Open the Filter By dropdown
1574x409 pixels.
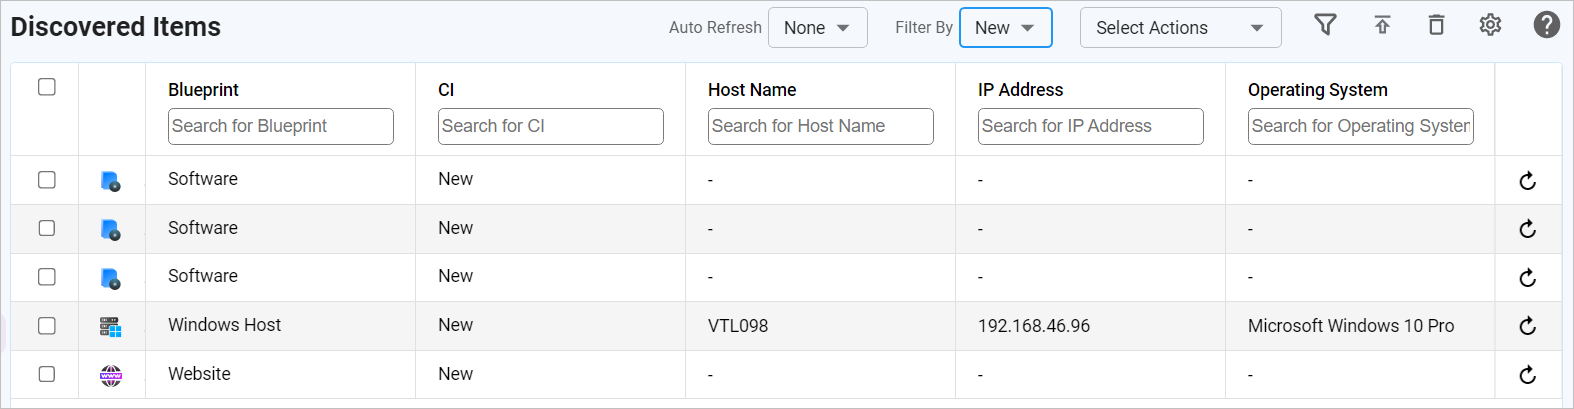(x=1005, y=28)
